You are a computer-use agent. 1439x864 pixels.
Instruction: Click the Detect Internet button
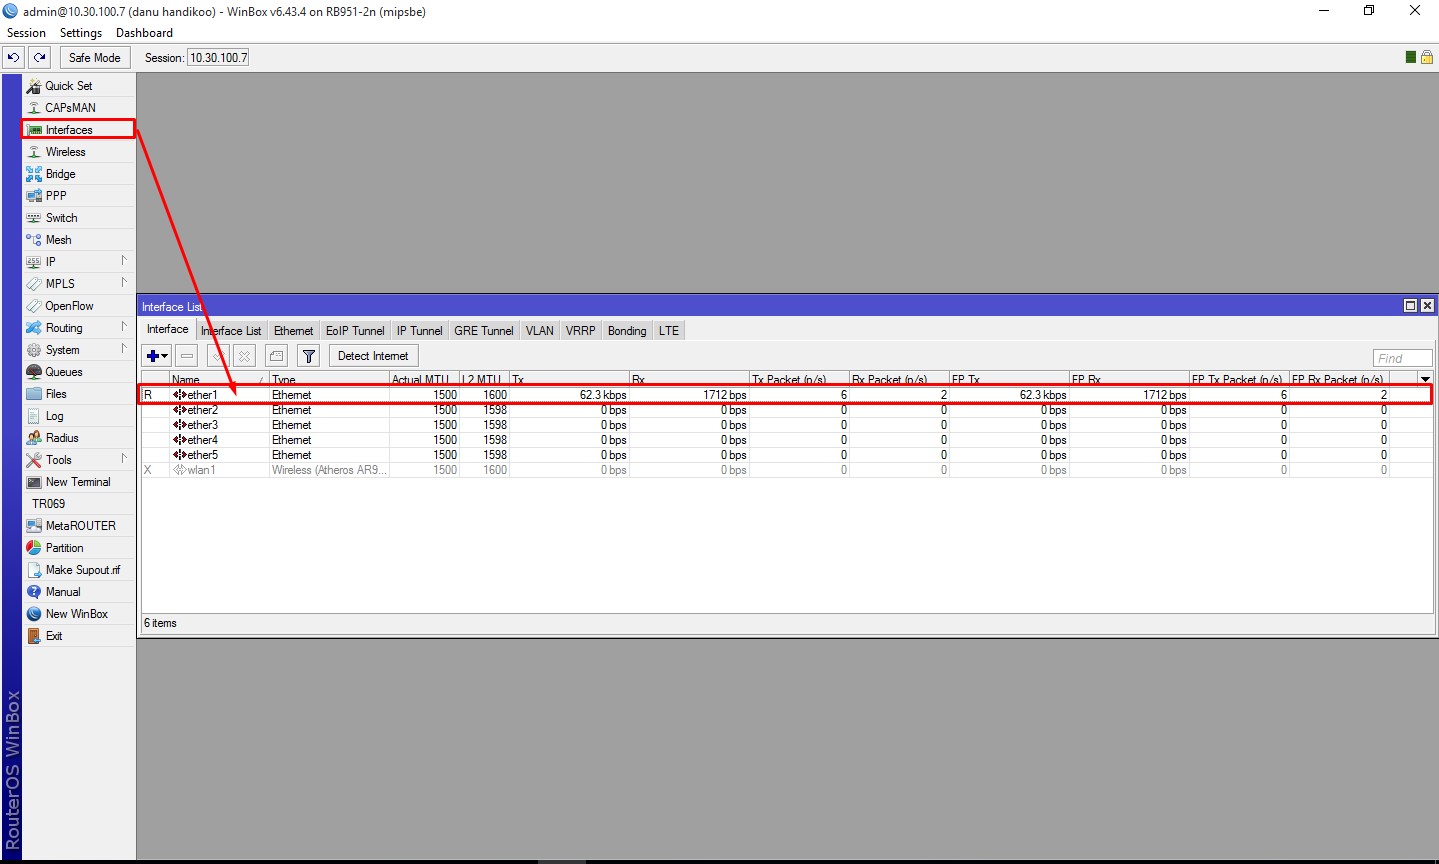(373, 356)
